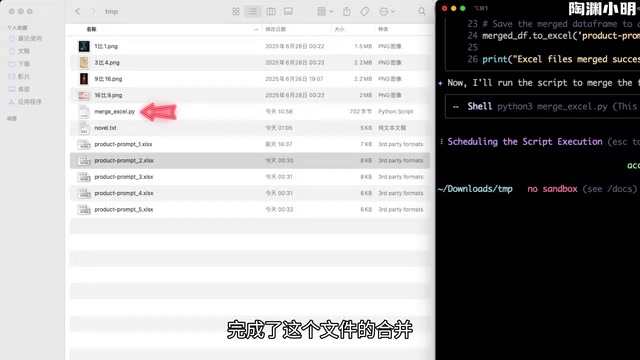Select file name 16比9.png

pyautogui.click(x=108, y=95)
